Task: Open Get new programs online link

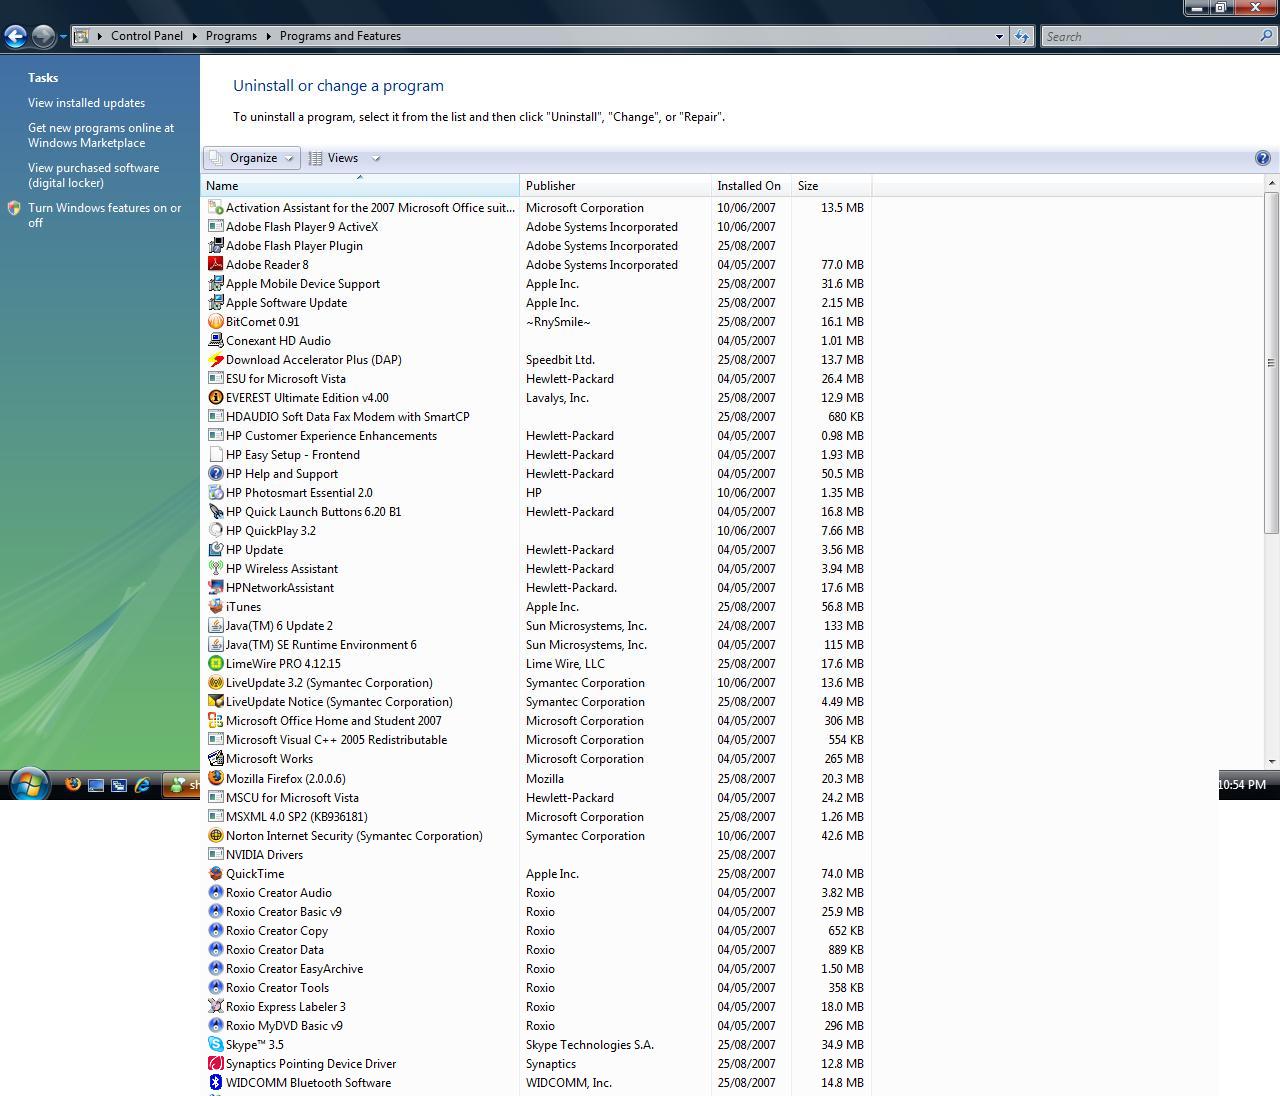Action: coord(101,135)
